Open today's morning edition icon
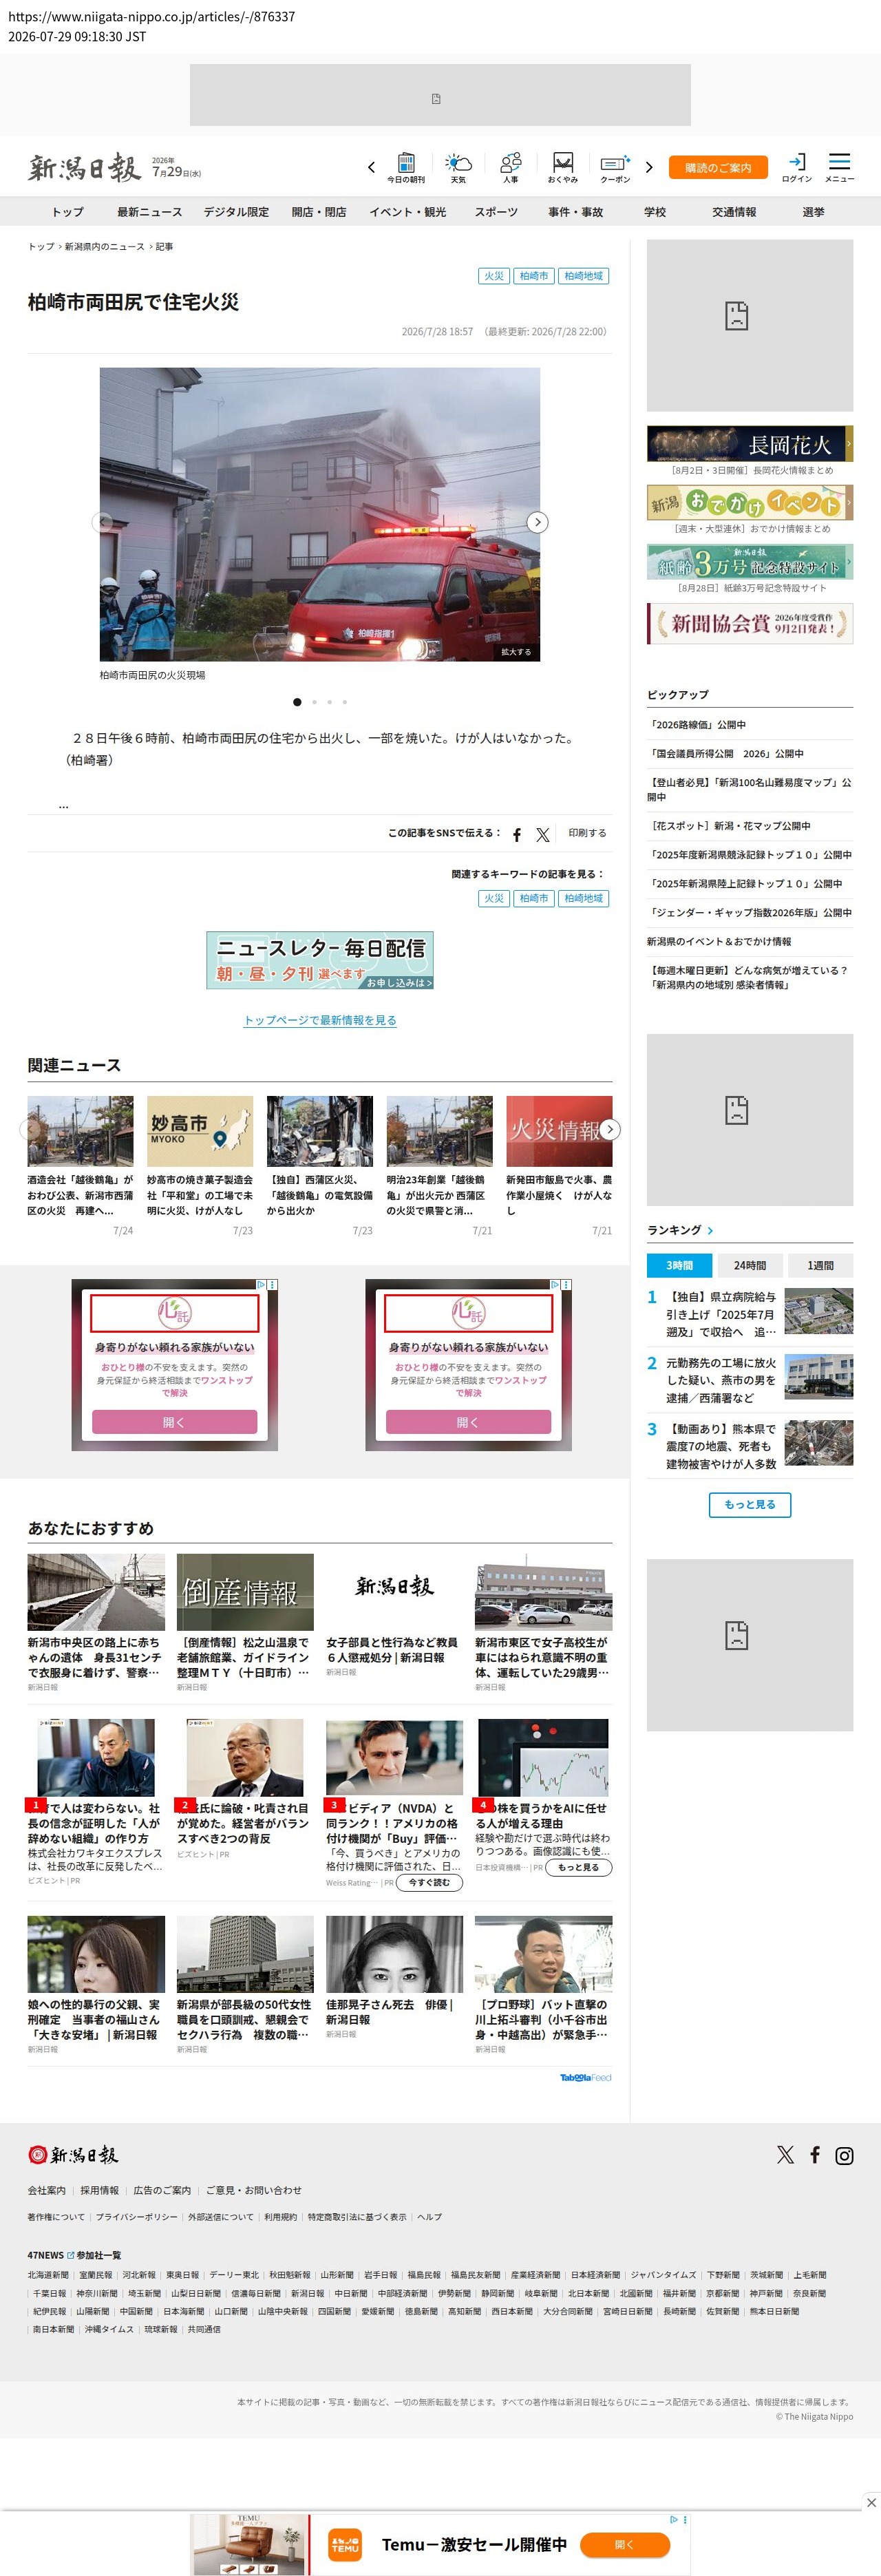 coord(405,167)
